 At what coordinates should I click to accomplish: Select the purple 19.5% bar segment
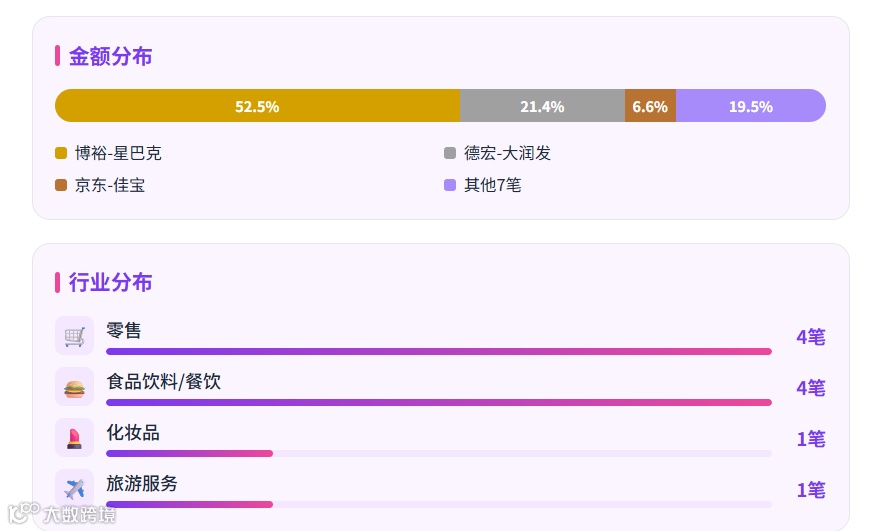tap(751, 106)
